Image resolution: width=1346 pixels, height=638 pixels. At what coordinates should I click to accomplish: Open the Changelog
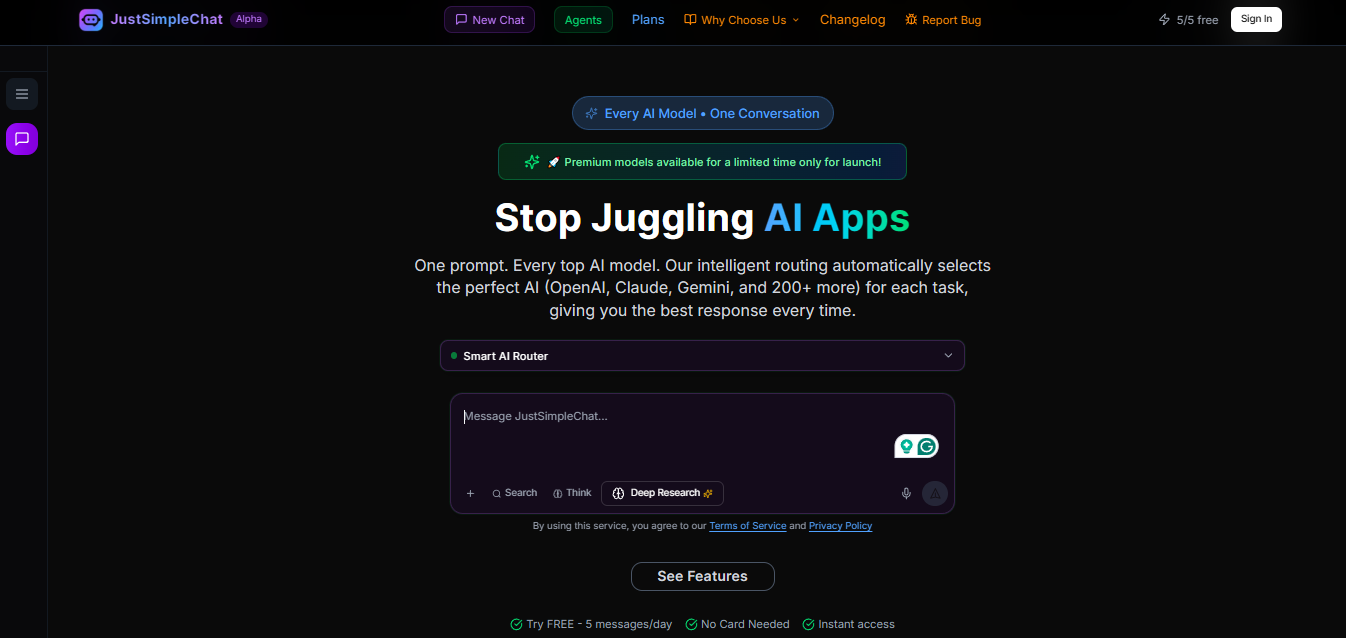pyautogui.click(x=852, y=19)
